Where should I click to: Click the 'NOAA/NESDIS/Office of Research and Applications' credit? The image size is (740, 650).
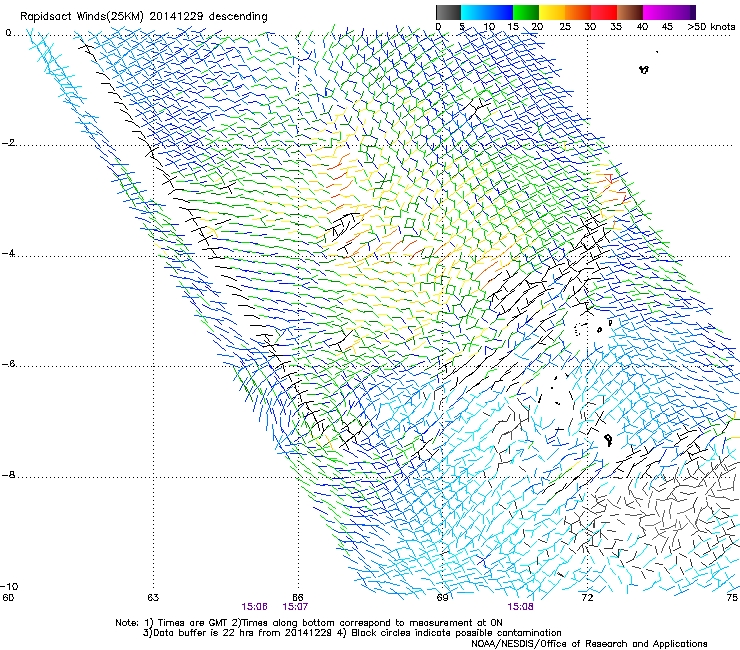click(x=589, y=644)
